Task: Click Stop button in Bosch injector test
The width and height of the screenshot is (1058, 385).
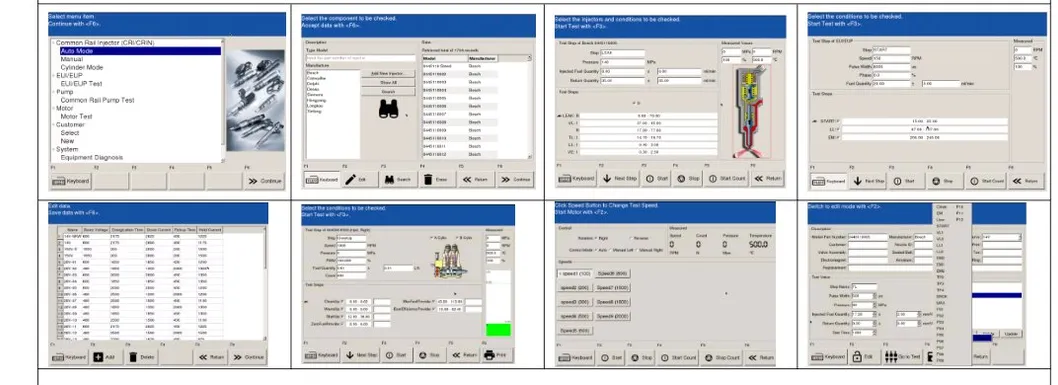Action: (x=688, y=179)
